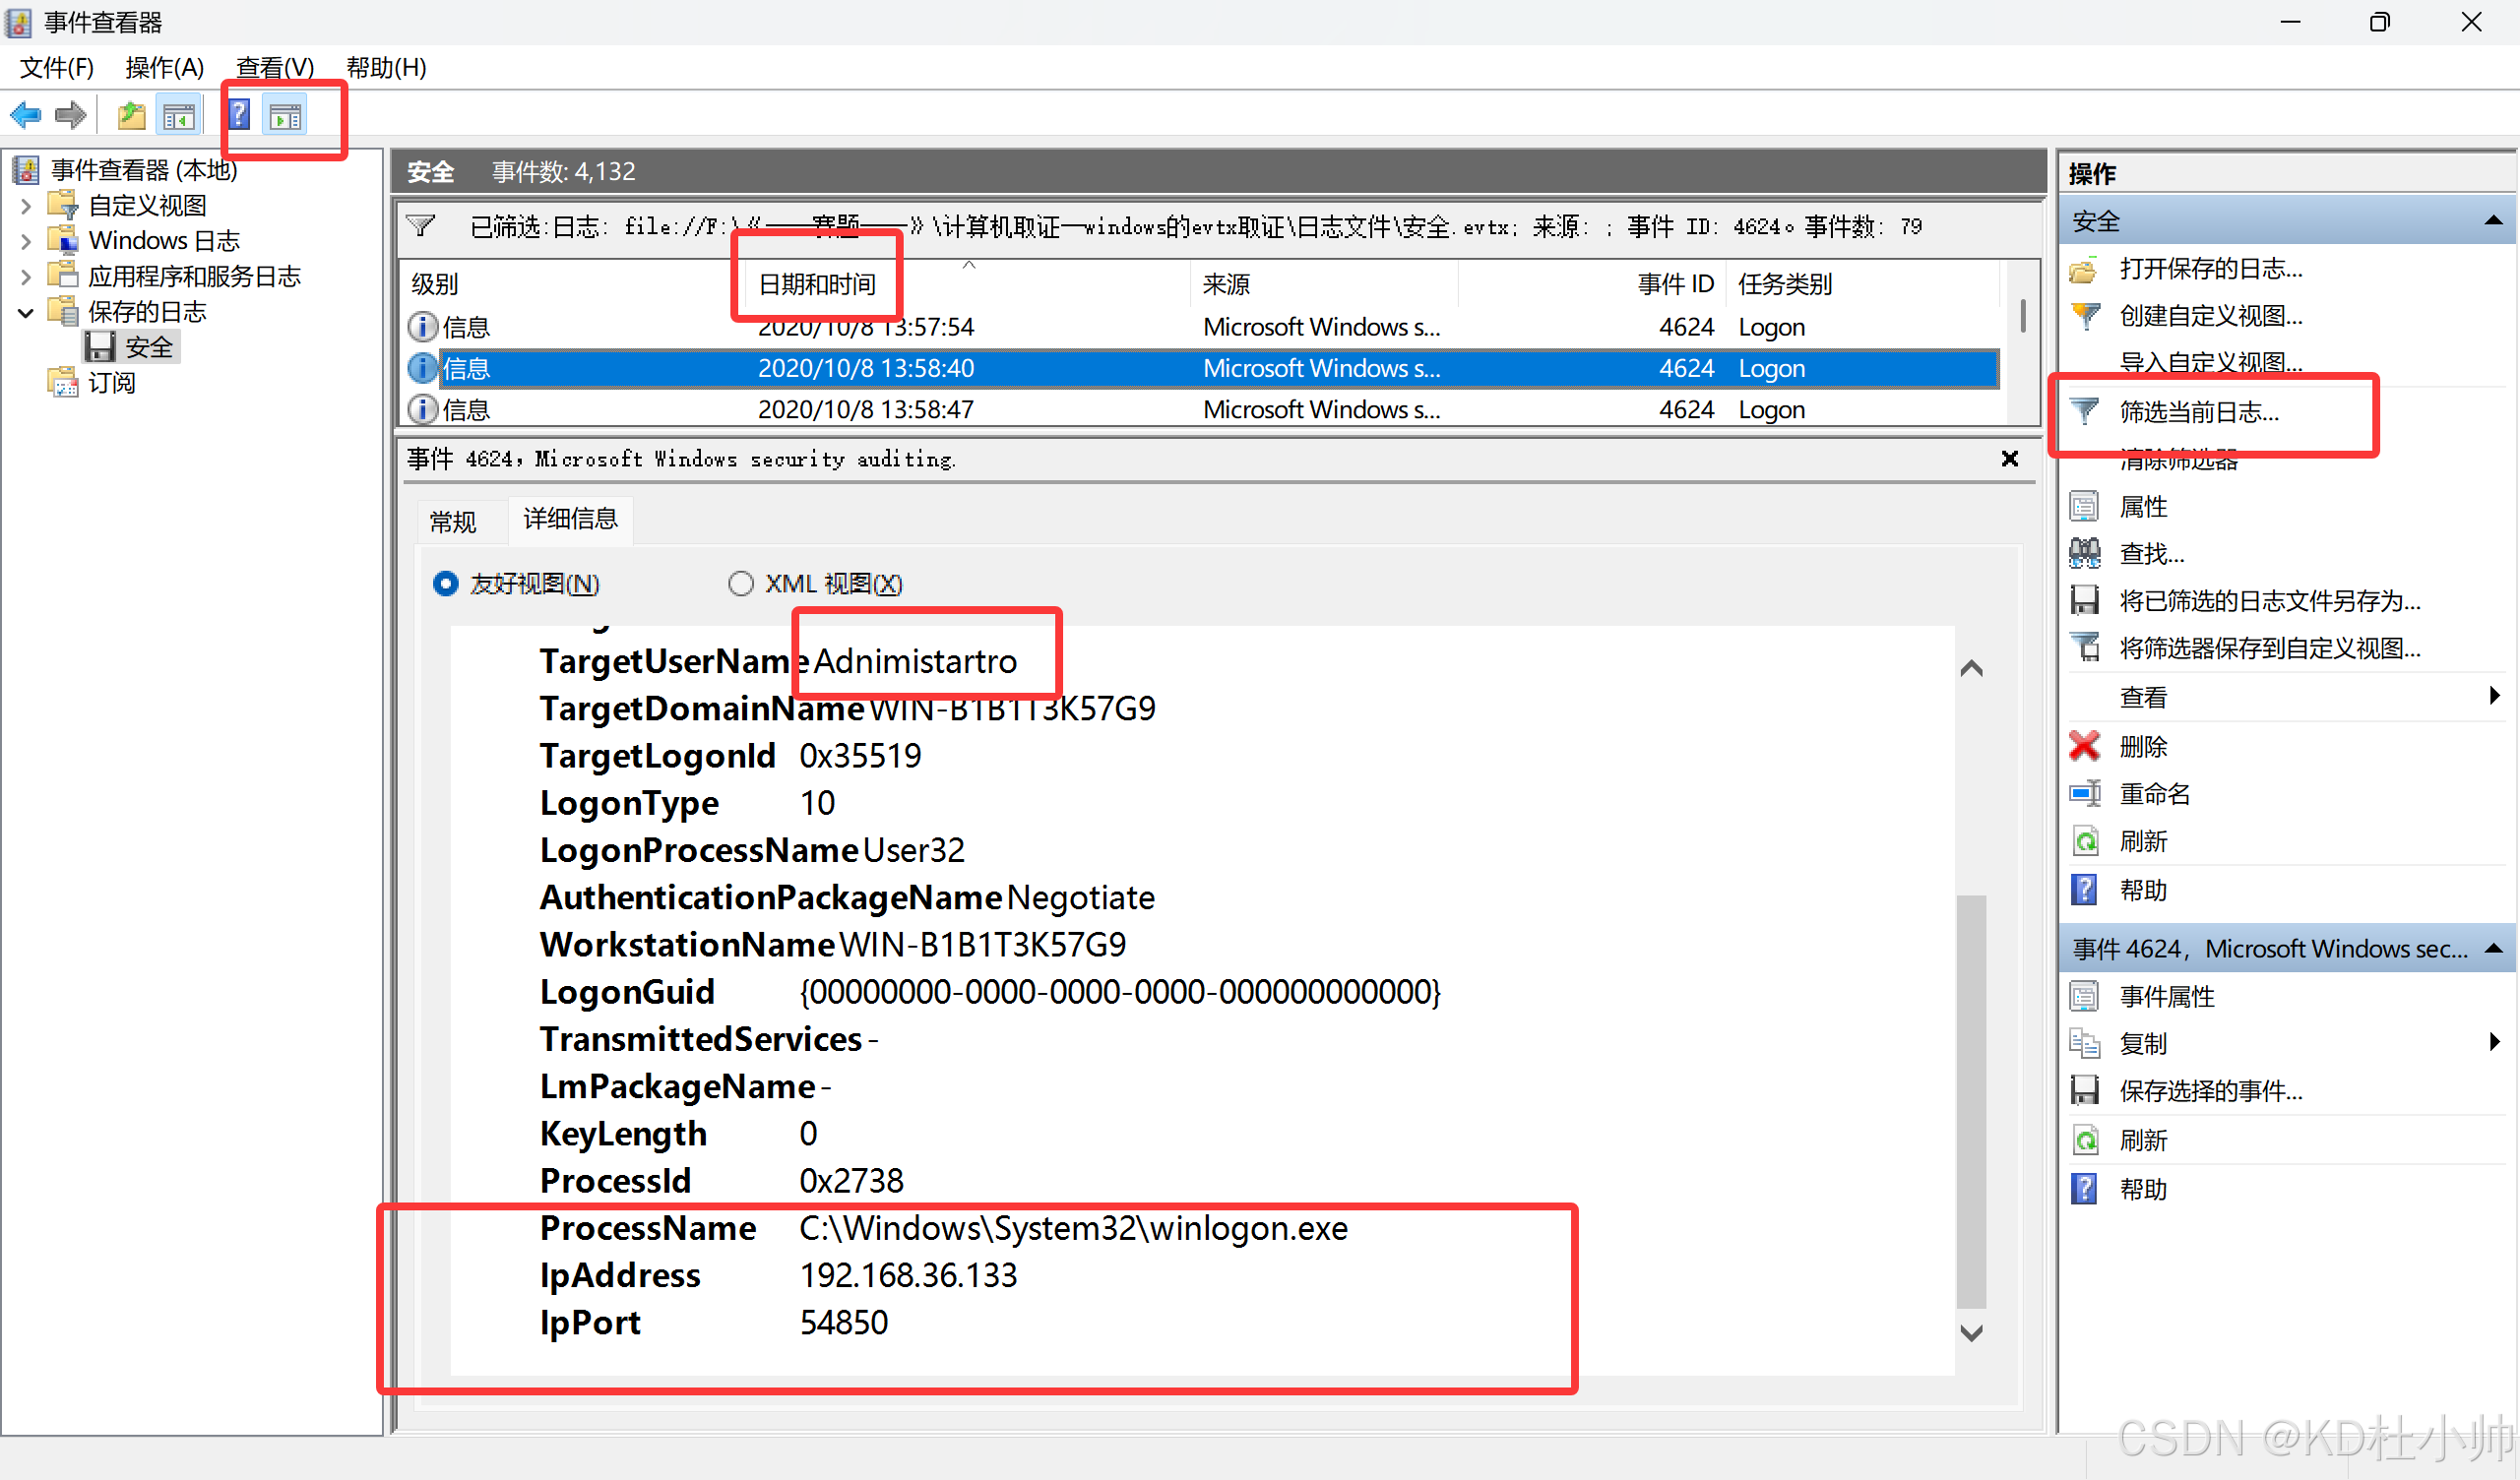Select the XML view radio button
Viewport: 2520px width, 1480px height.
(x=741, y=584)
